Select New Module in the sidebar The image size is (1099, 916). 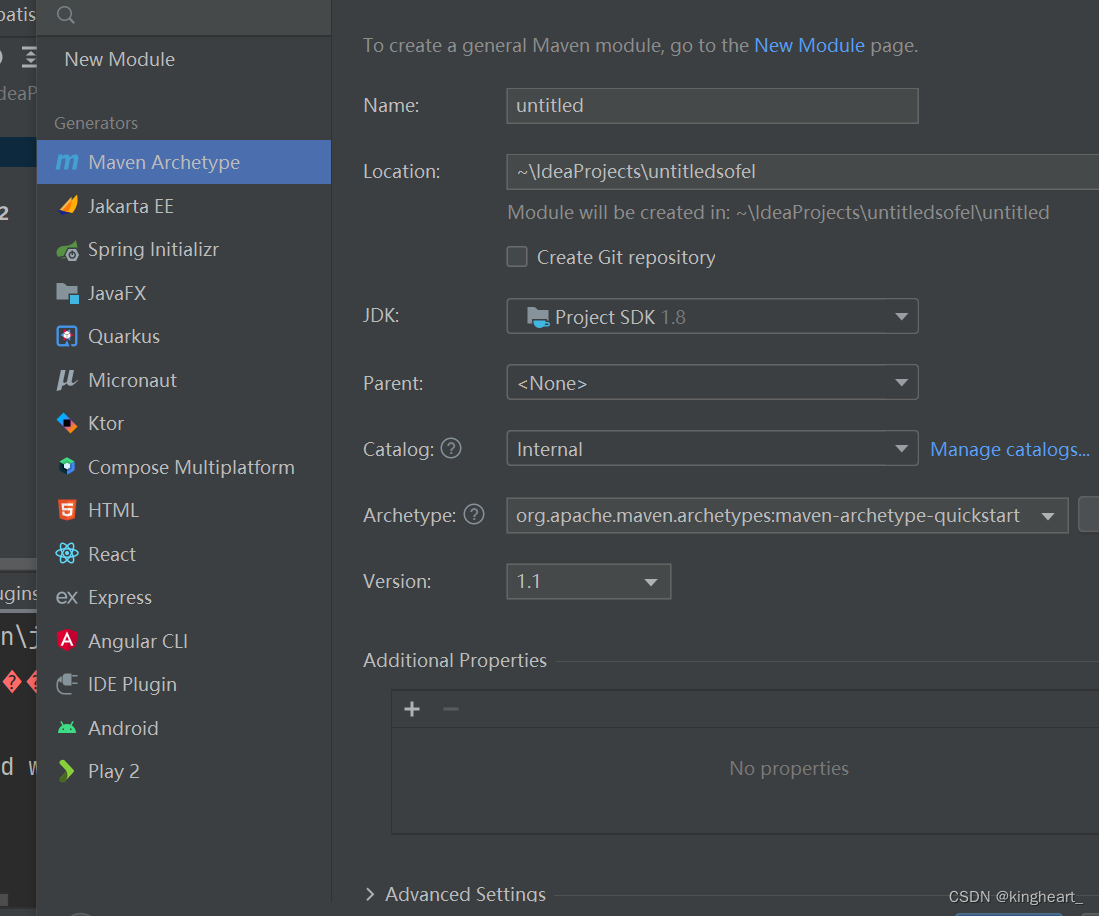[120, 60]
